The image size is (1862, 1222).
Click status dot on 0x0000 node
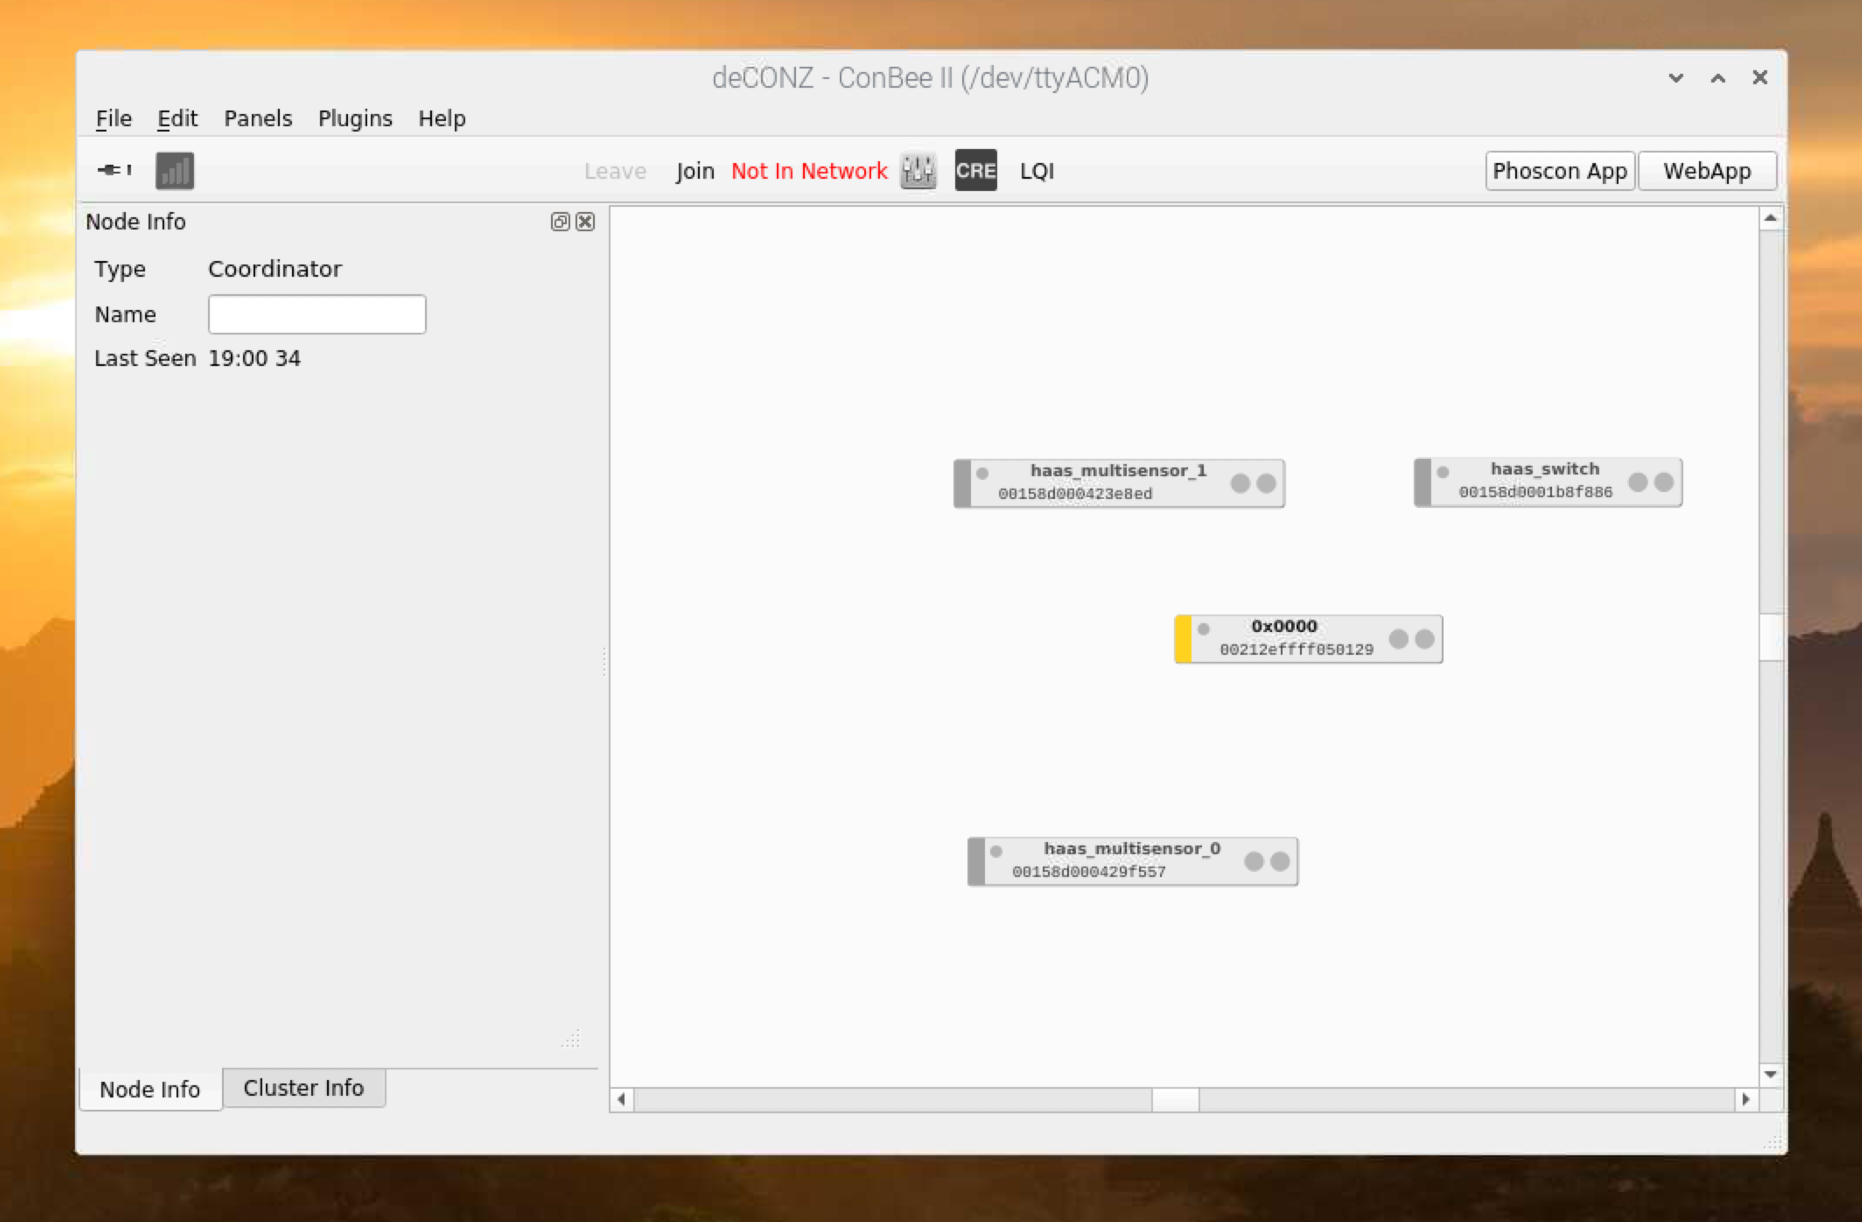(x=1204, y=629)
